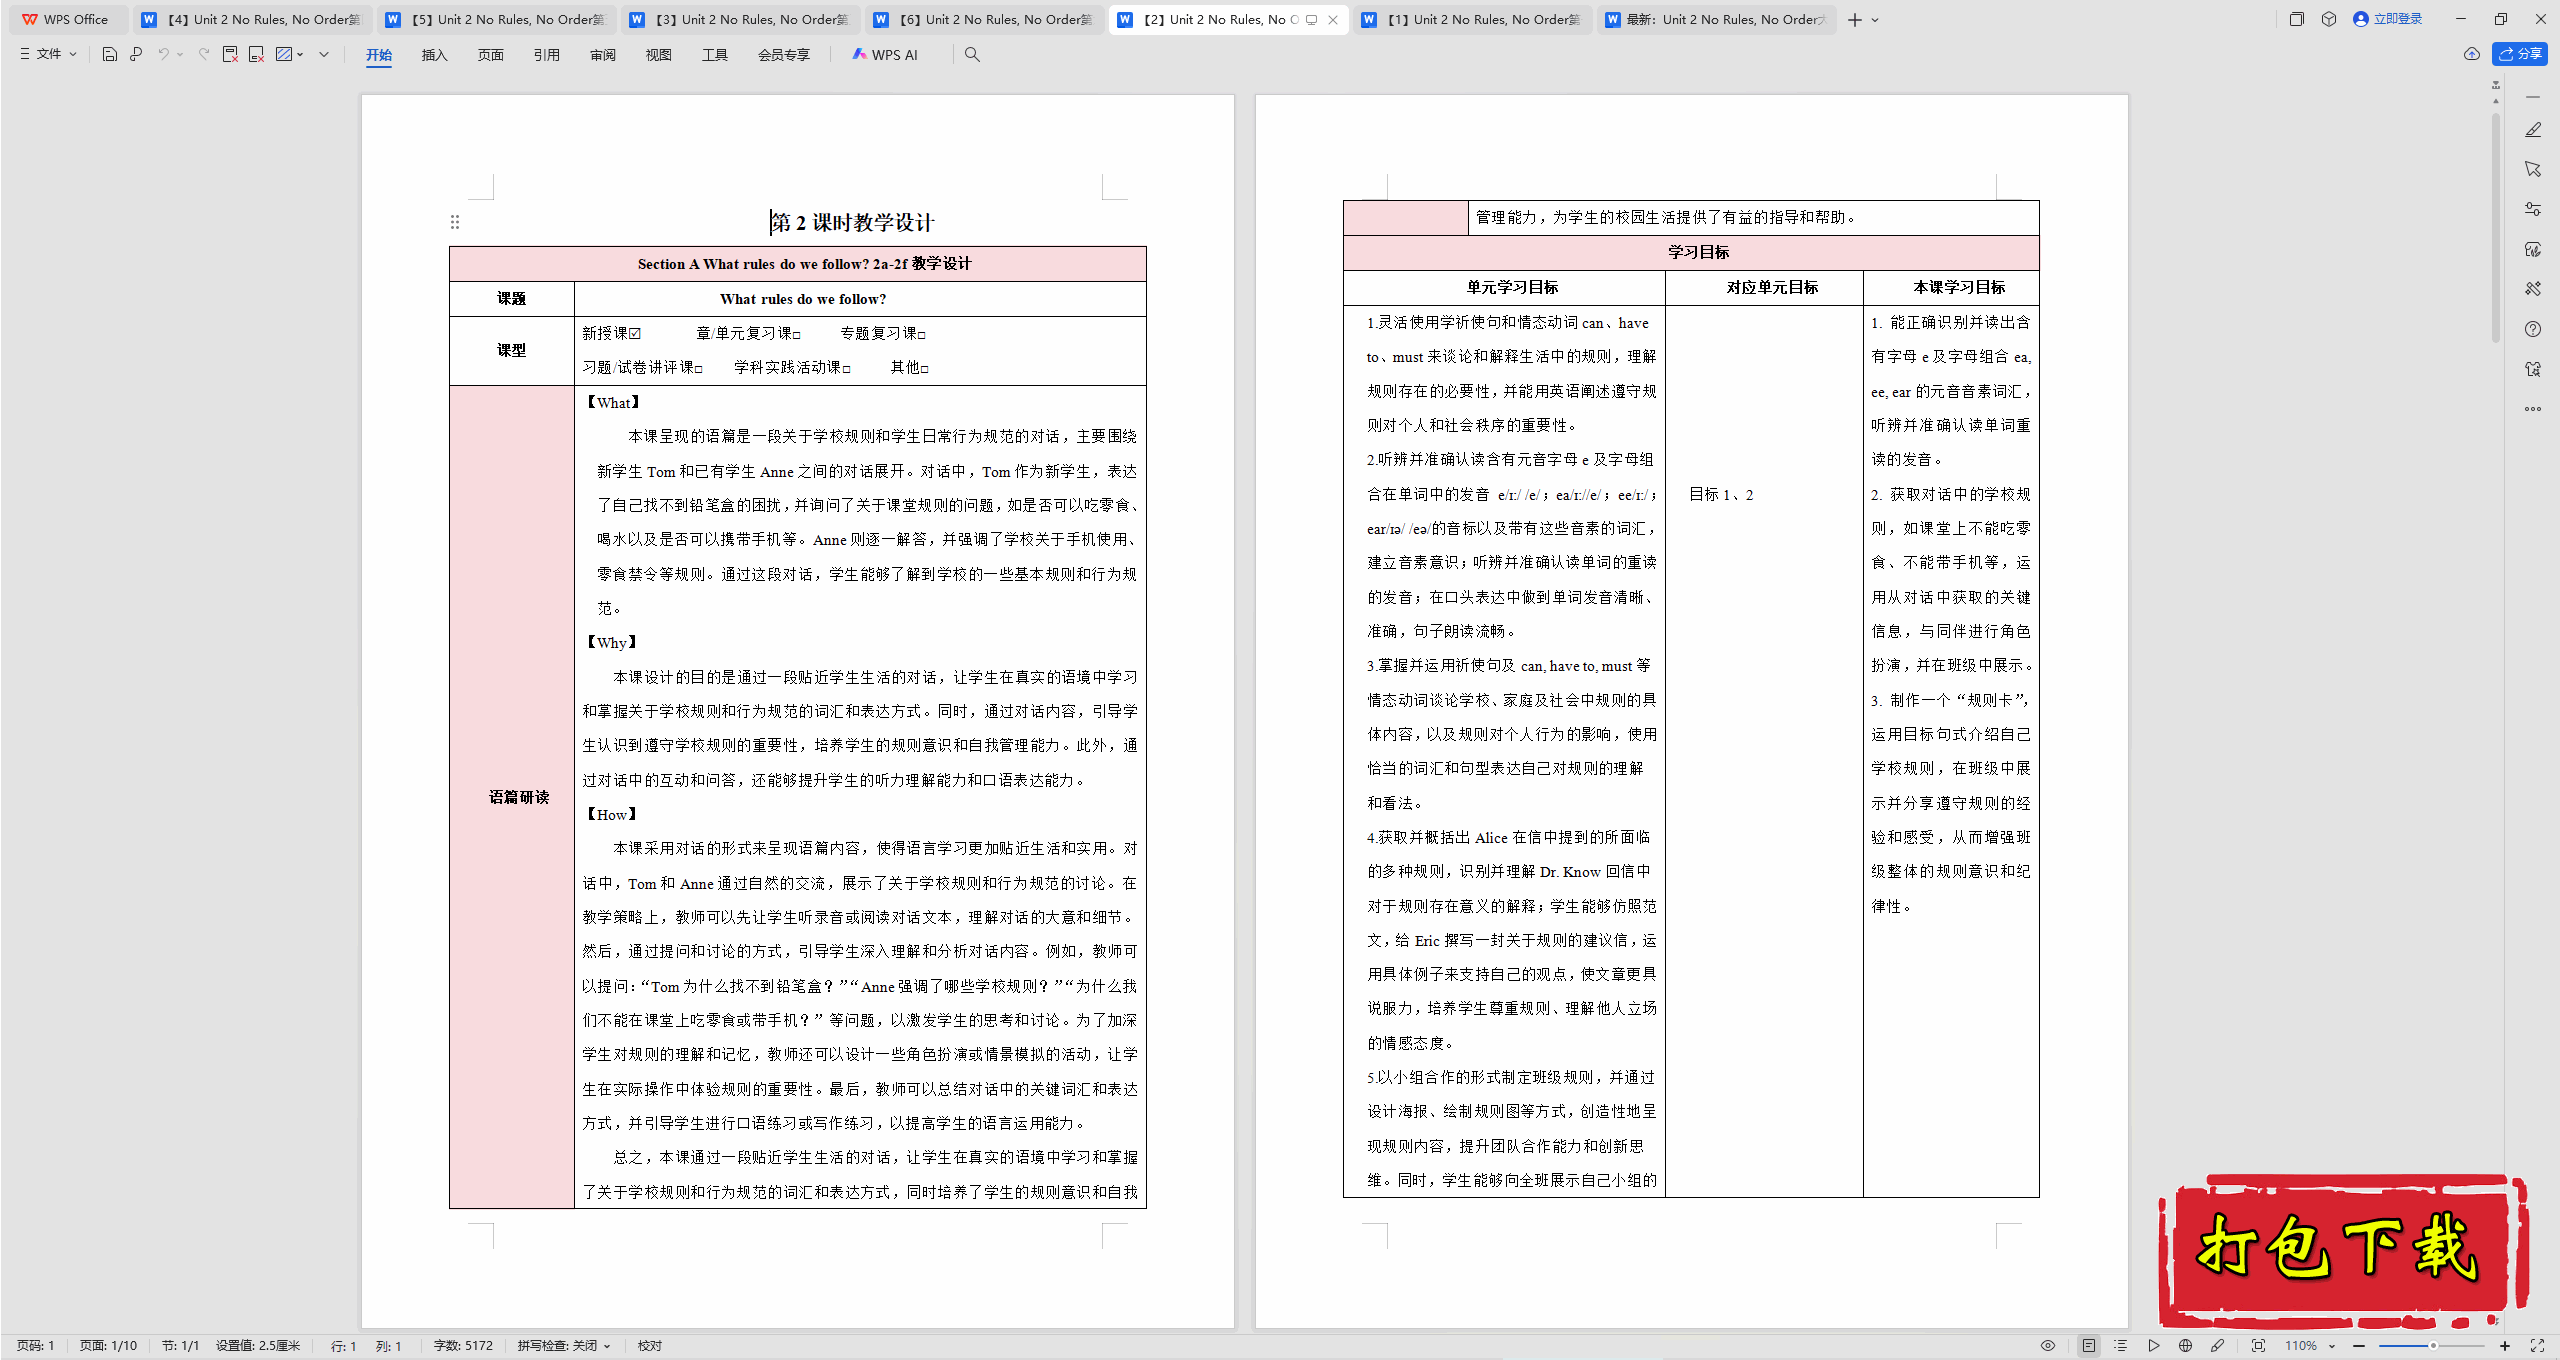Viewport: 2560px width, 1360px height.
Task: Open the 页面 ribbon tab
Action: [490, 55]
